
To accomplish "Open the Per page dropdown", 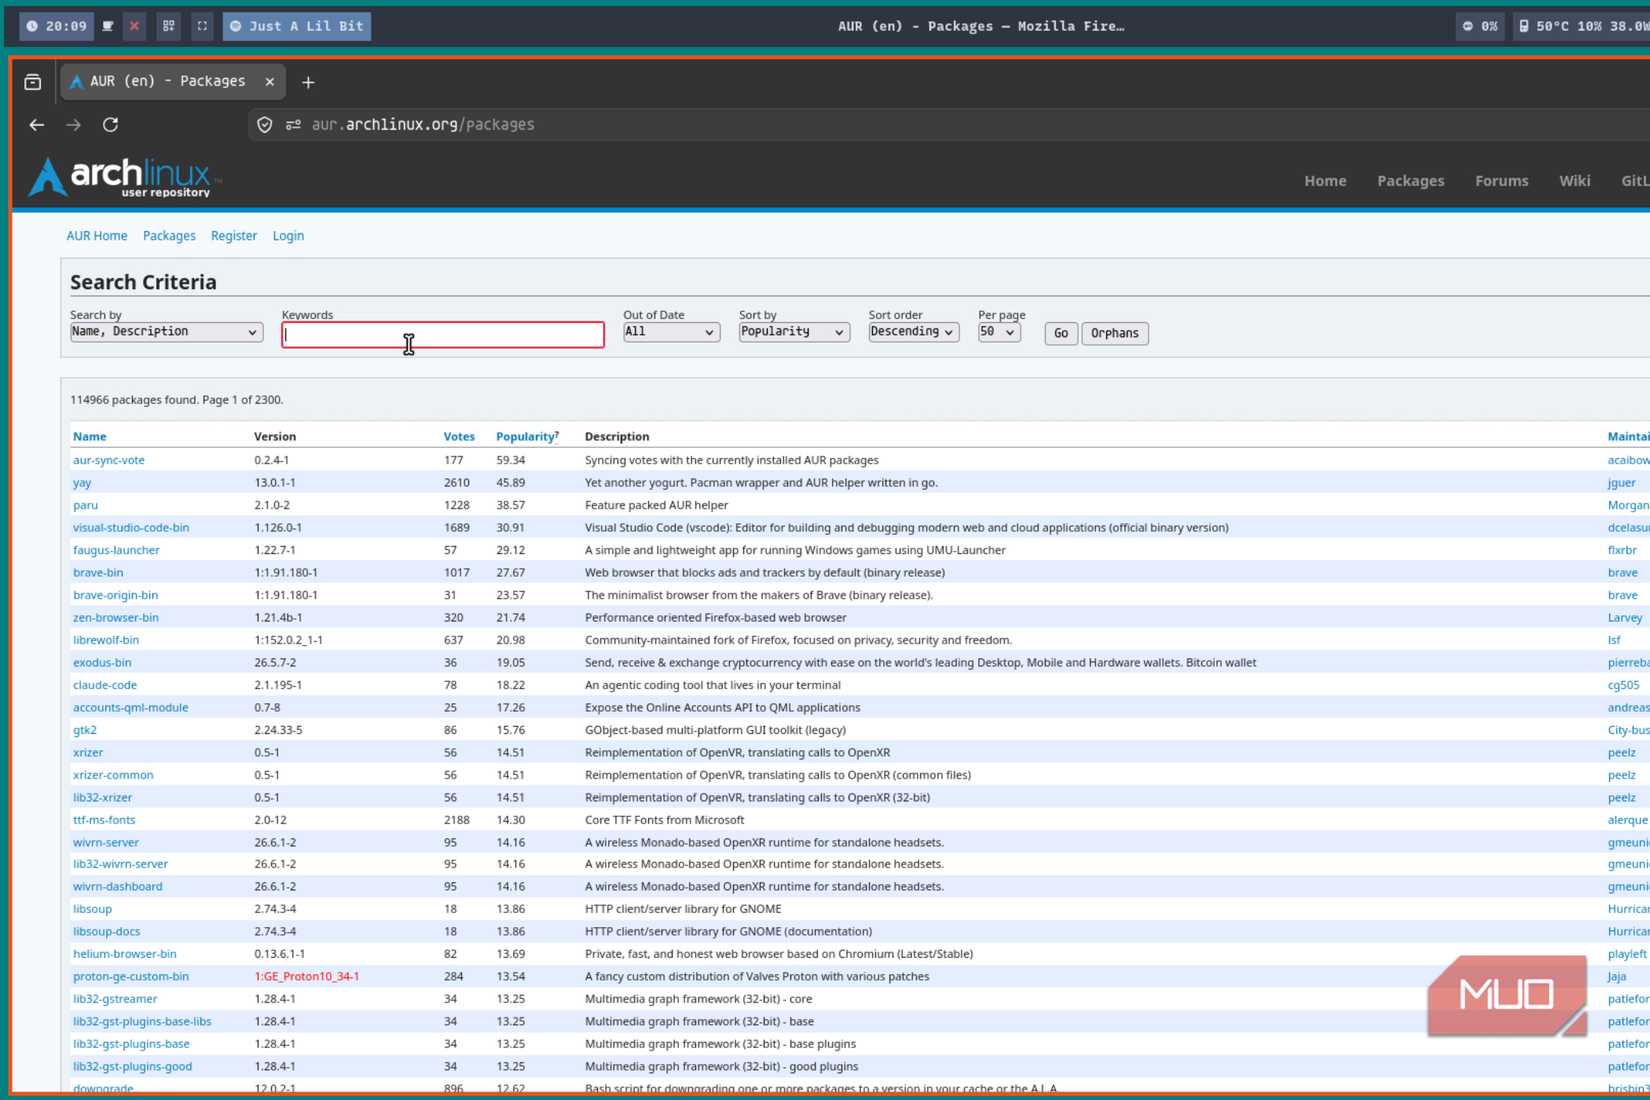I will tap(999, 332).
